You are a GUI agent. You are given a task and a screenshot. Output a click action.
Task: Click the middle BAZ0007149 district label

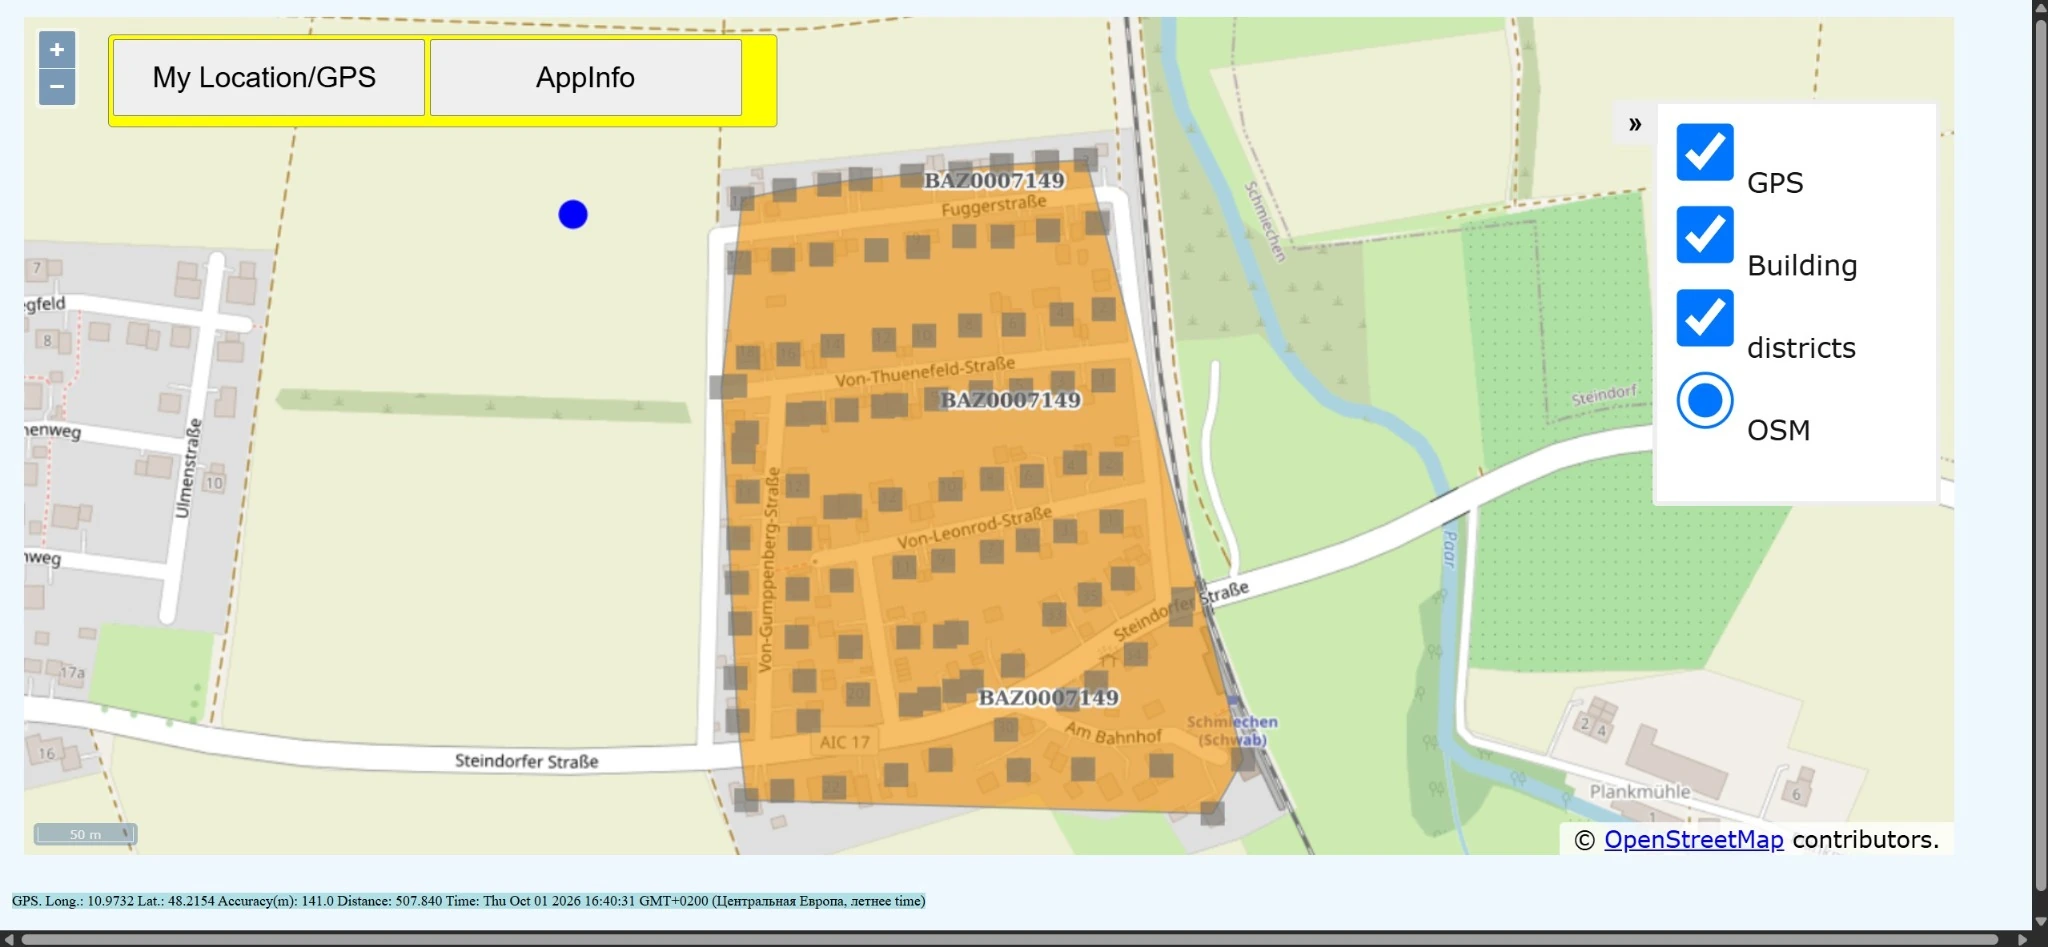pos(1010,400)
